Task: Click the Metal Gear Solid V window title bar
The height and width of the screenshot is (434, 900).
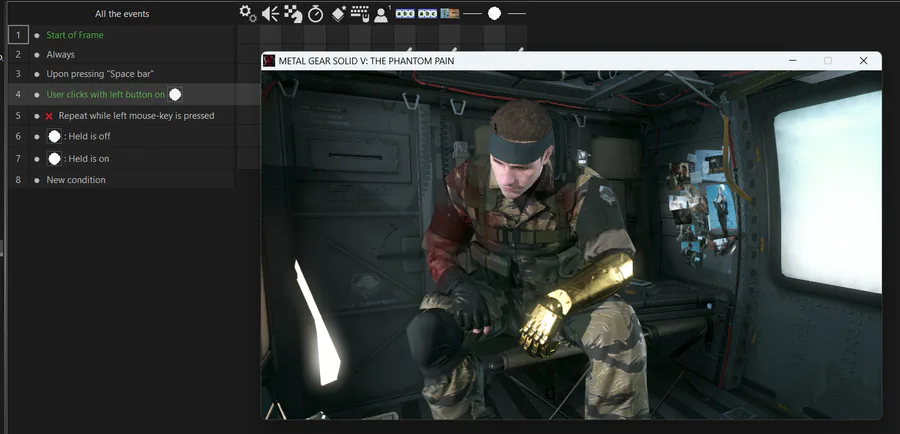Action: (x=571, y=61)
